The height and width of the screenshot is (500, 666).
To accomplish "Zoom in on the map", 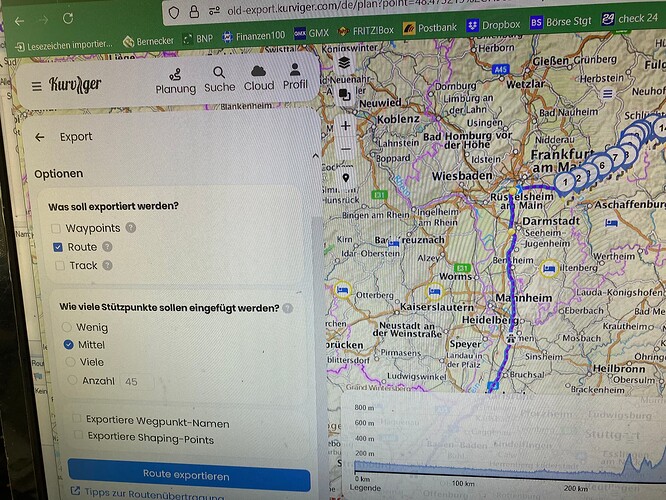I will [345, 126].
